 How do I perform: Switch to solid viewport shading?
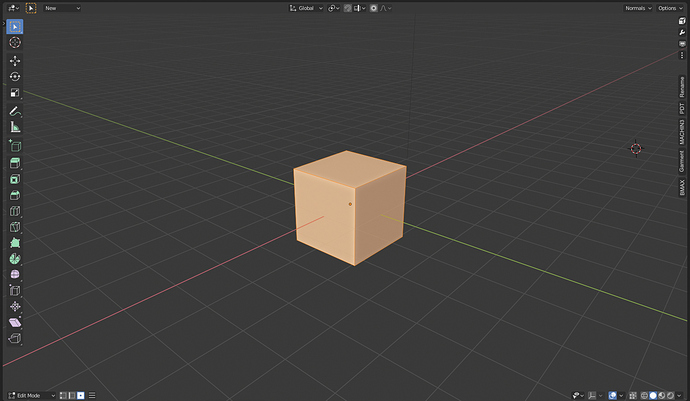pos(653,395)
